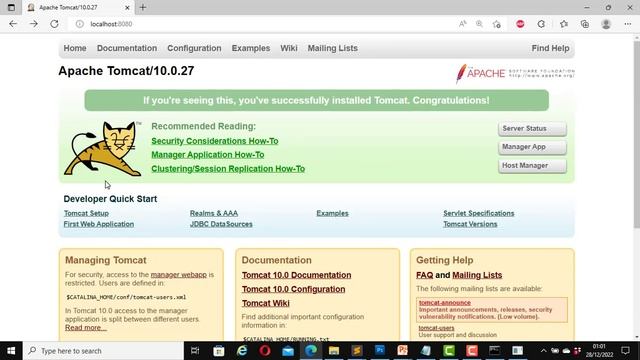This screenshot has height=360, width=640.
Task: Open Manager Application How-To link
Action: pyautogui.click(x=208, y=155)
